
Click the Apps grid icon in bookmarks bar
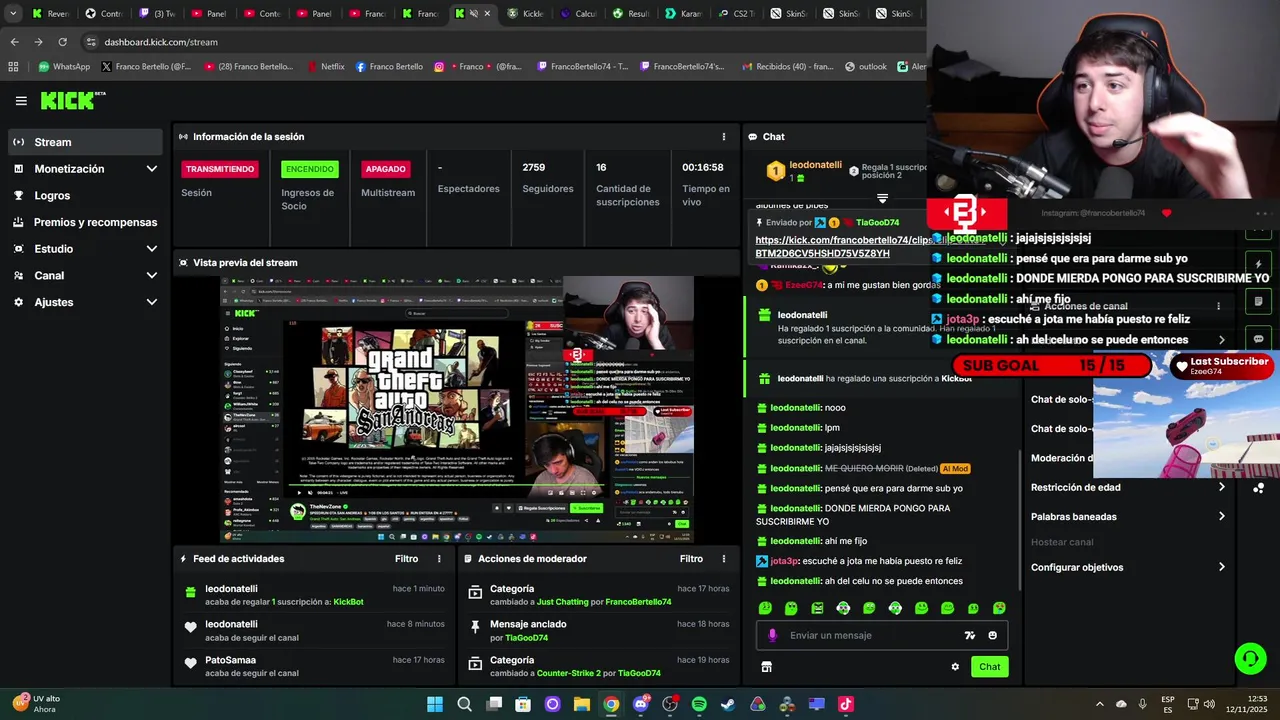(13, 67)
